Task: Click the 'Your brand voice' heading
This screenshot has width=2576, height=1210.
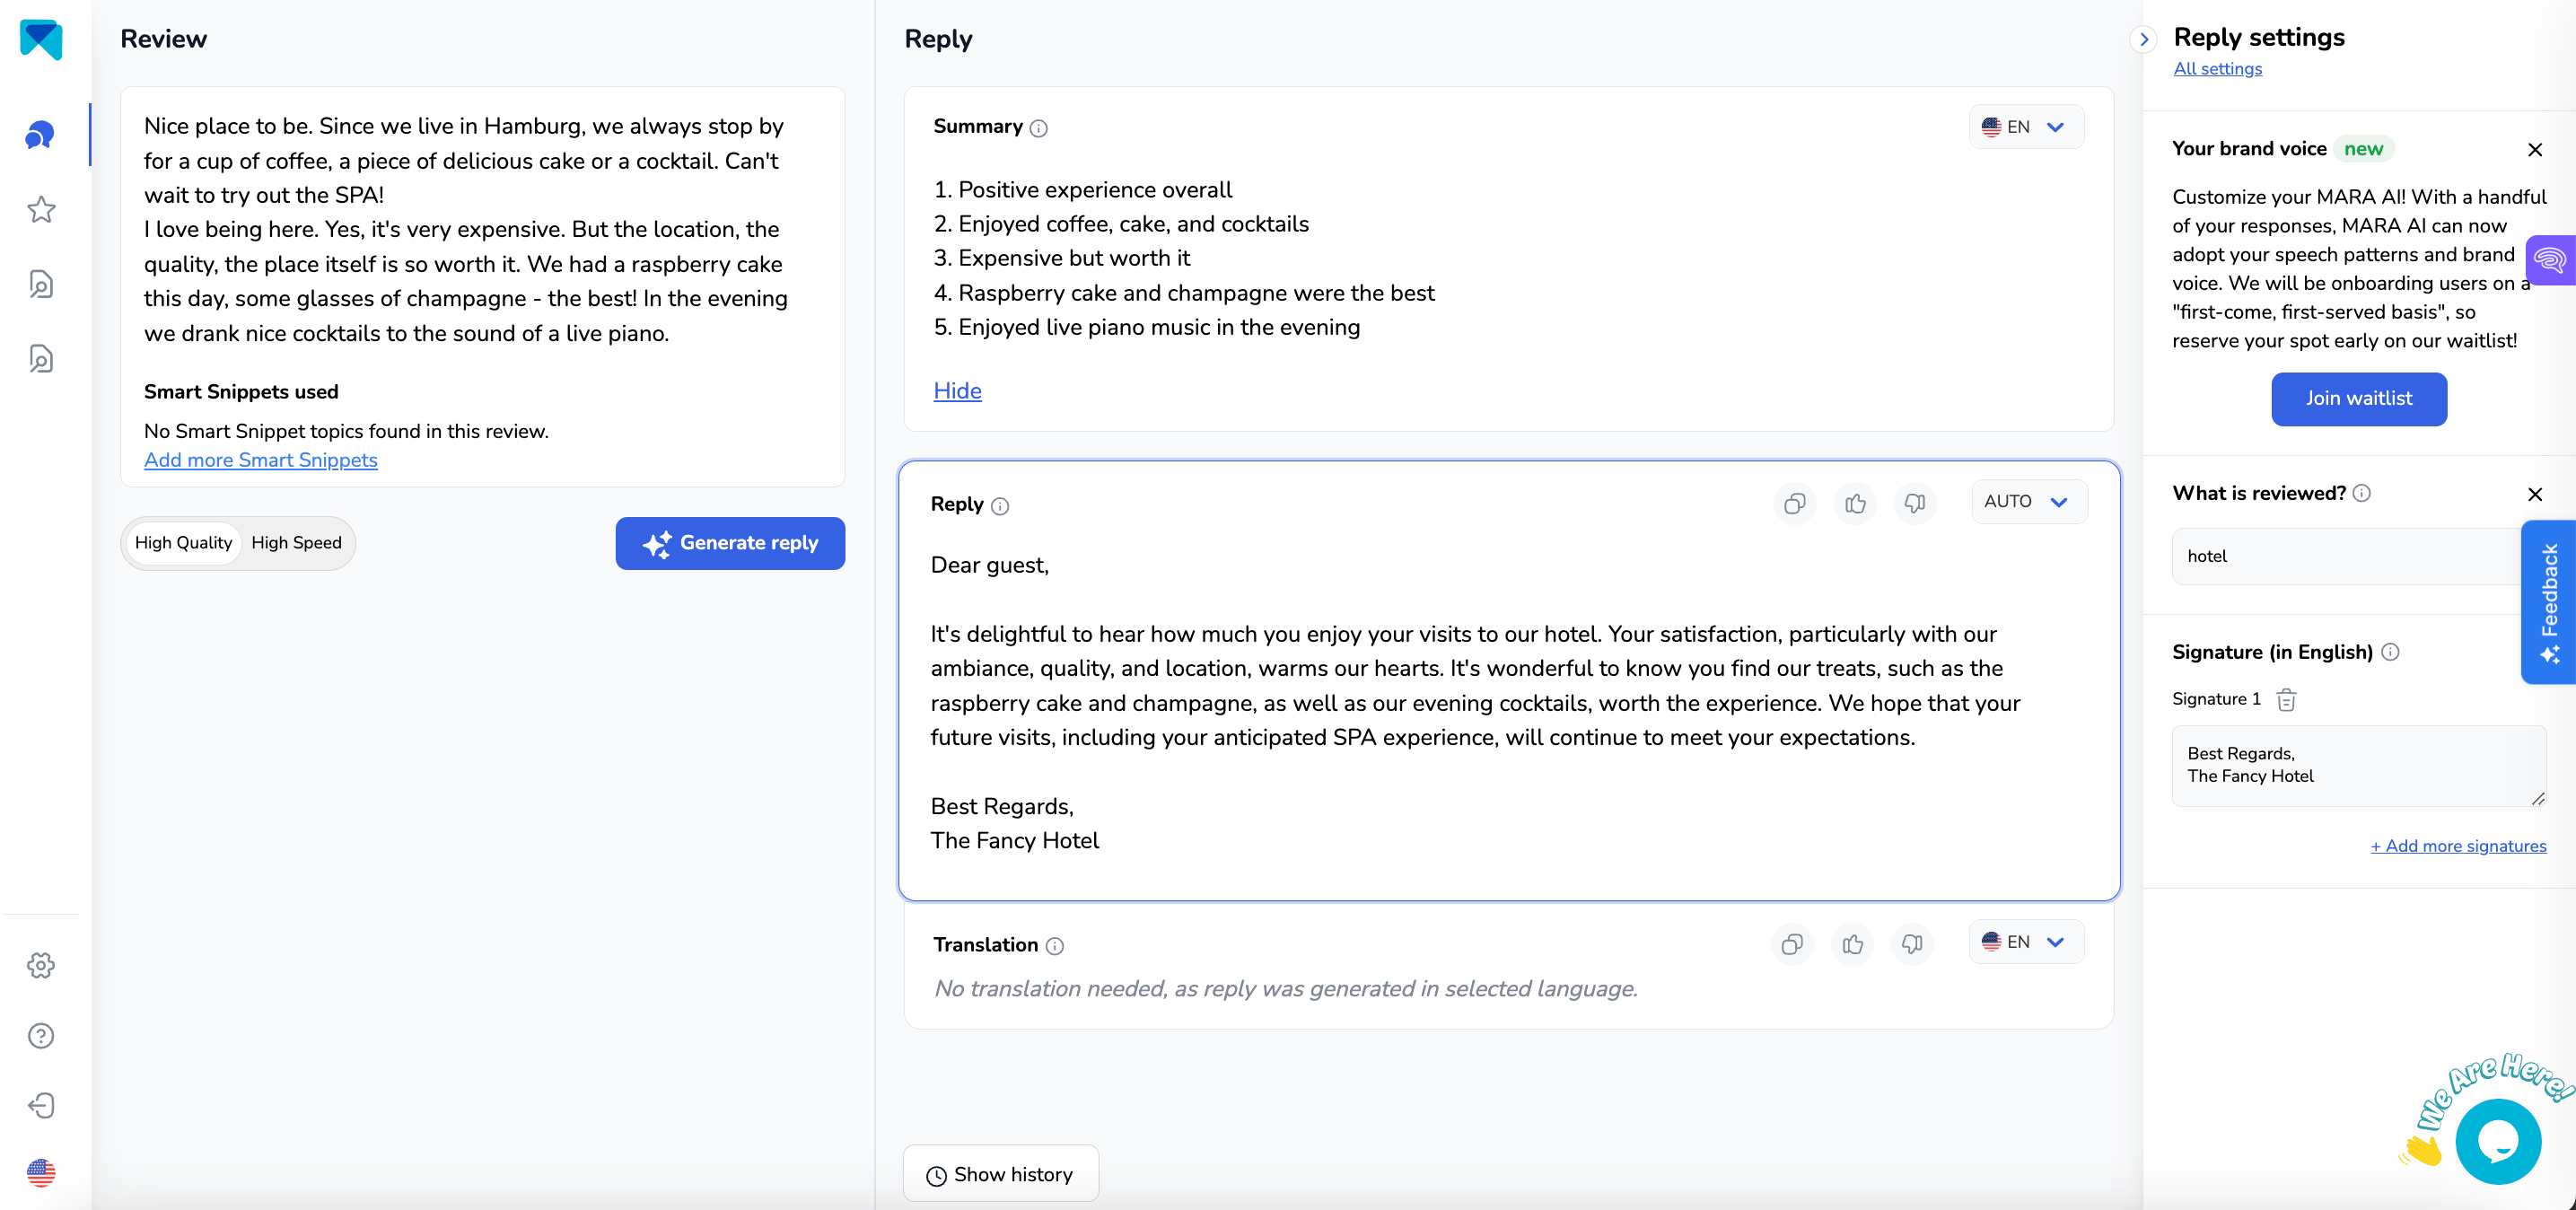Action: pos(2249,149)
